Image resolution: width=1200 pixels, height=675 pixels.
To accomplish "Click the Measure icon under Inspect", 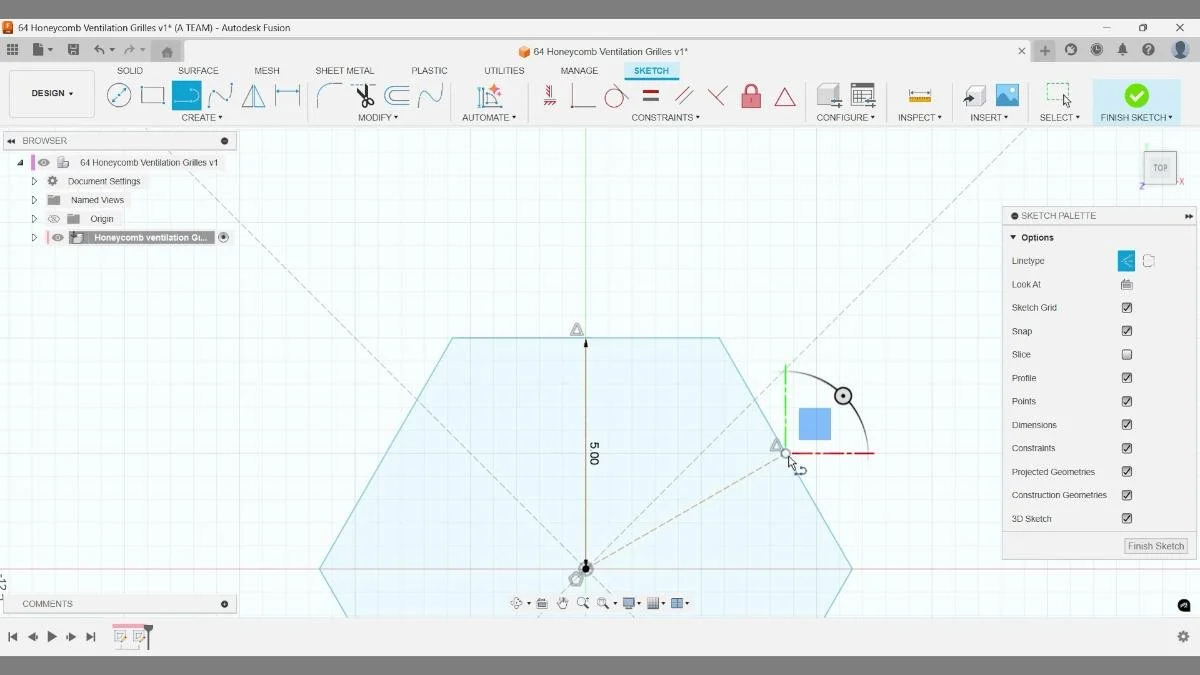I will pyautogui.click(x=917, y=95).
